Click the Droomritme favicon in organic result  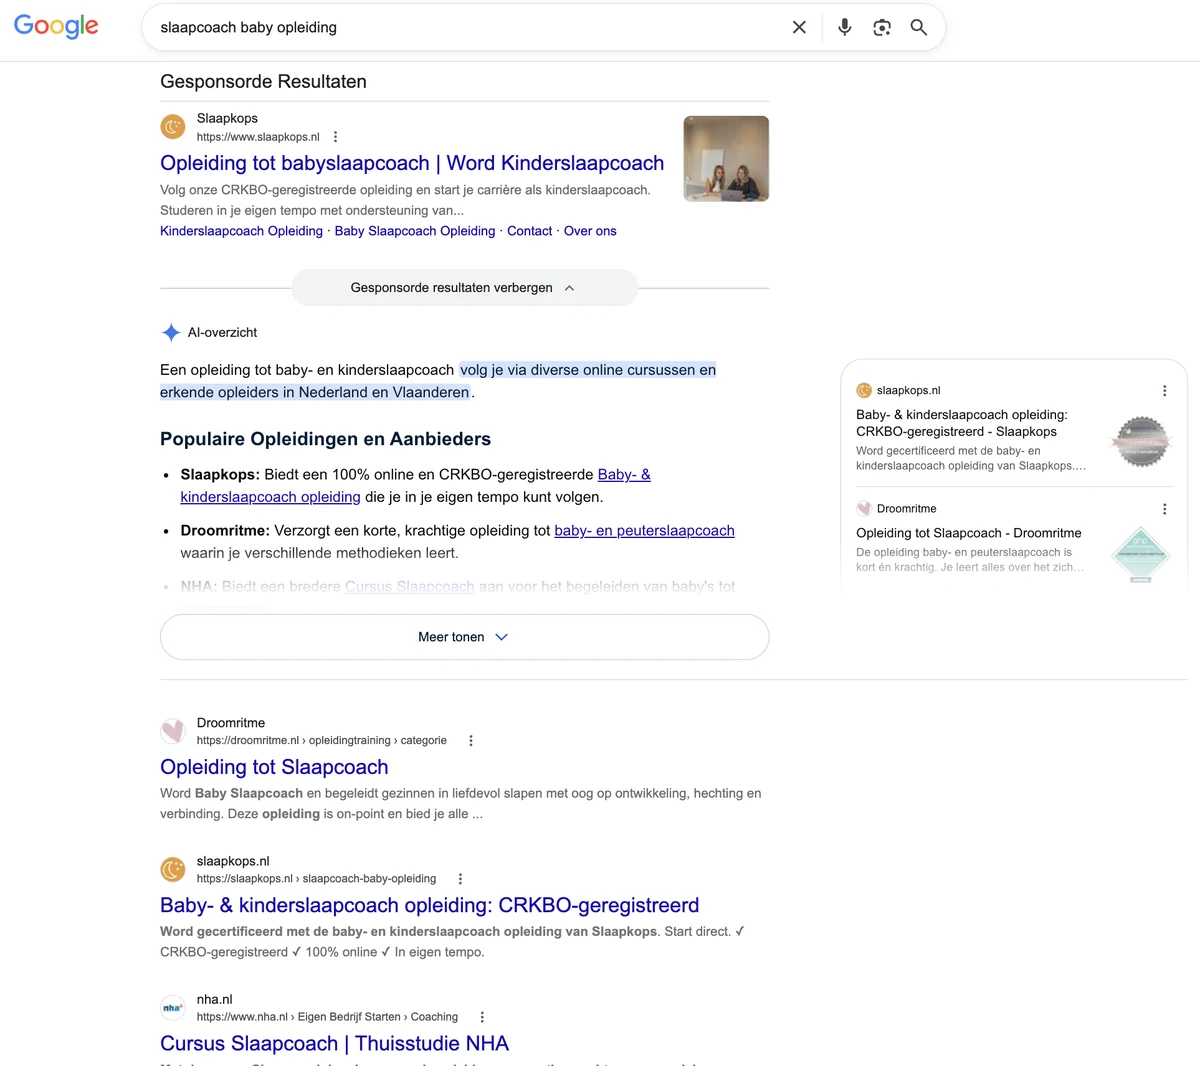(x=173, y=731)
